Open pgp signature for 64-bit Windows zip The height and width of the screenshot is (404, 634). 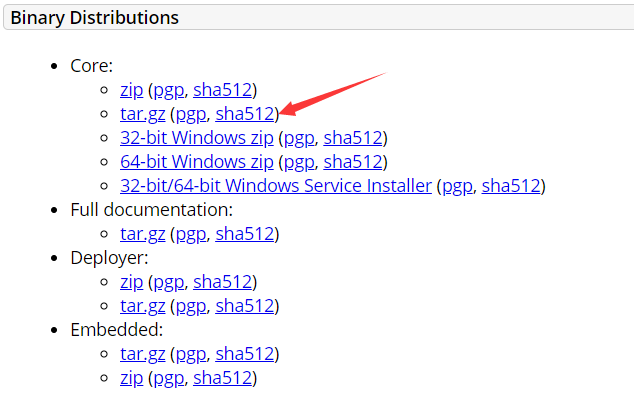coord(299,162)
